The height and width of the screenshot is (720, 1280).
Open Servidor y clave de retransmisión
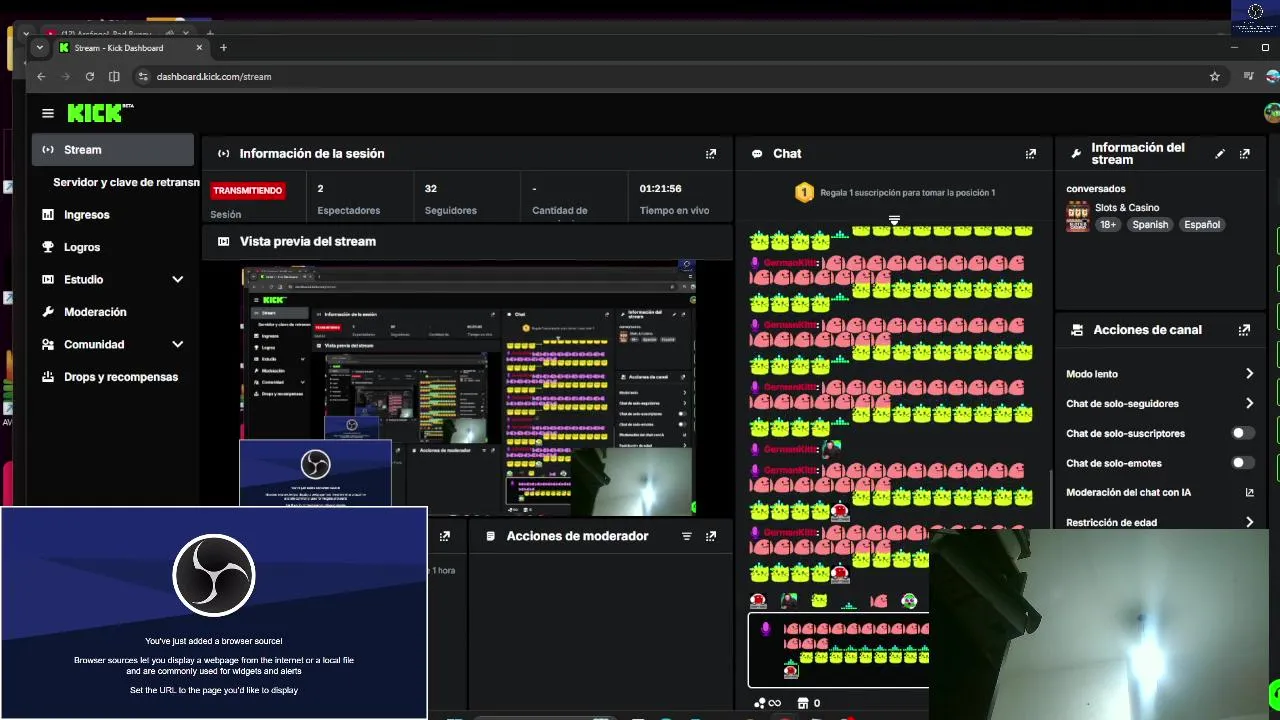coord(126,182)
